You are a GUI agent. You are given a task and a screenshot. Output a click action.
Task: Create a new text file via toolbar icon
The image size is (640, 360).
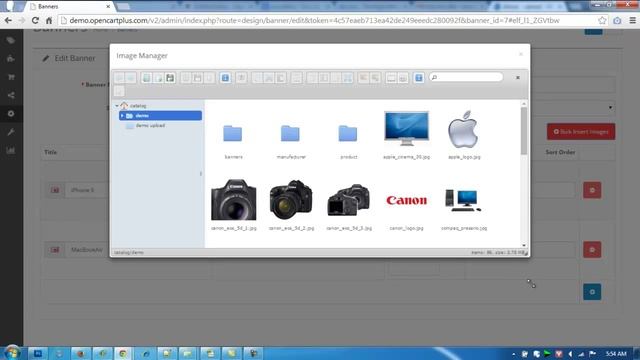pyautogui.click(x=158, y=78)
